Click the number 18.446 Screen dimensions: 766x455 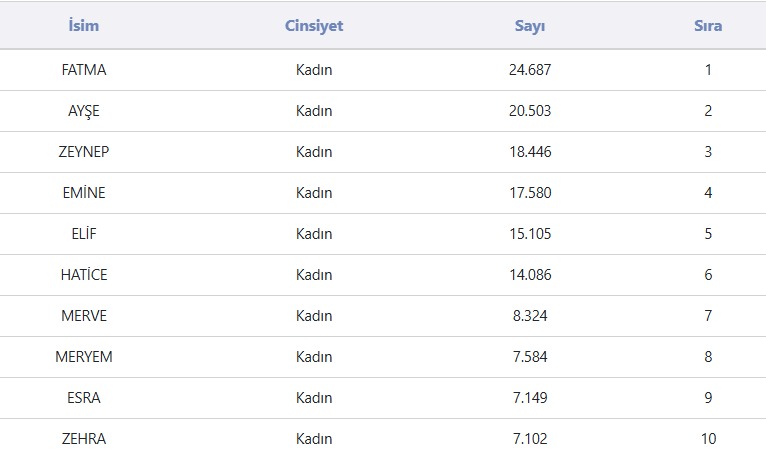click(529, 152)
